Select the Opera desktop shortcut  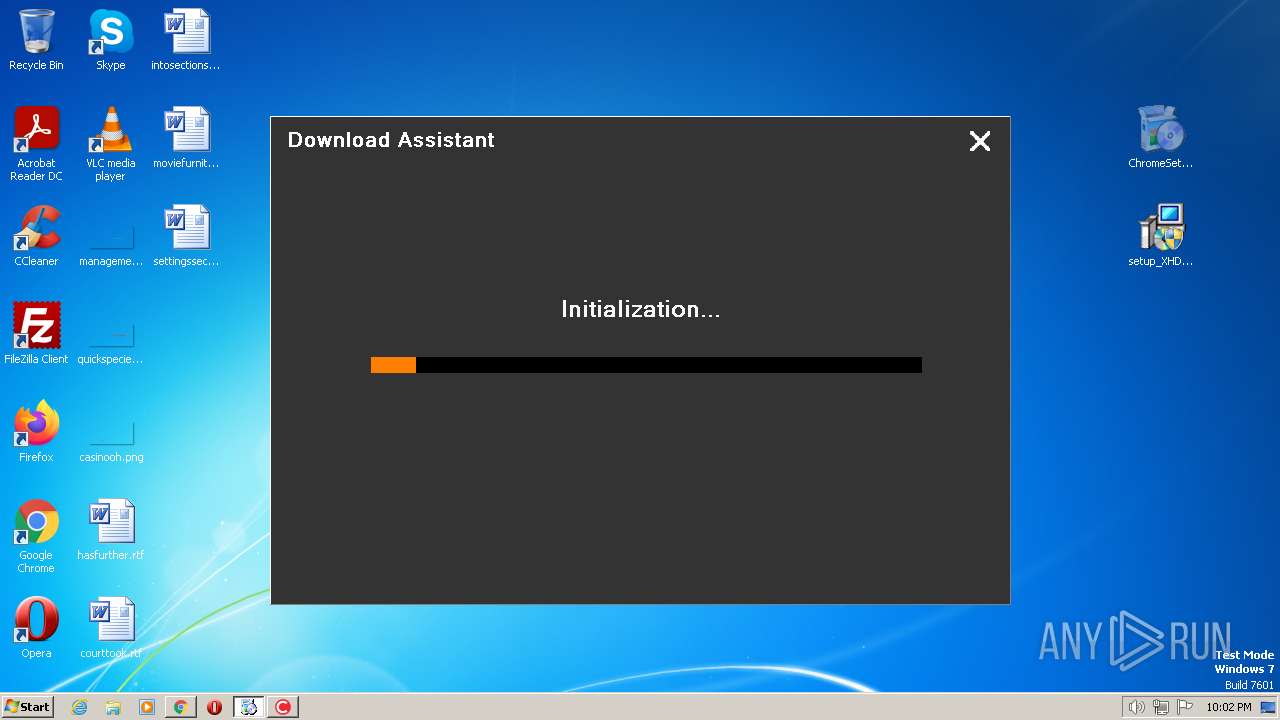[36, 628]
